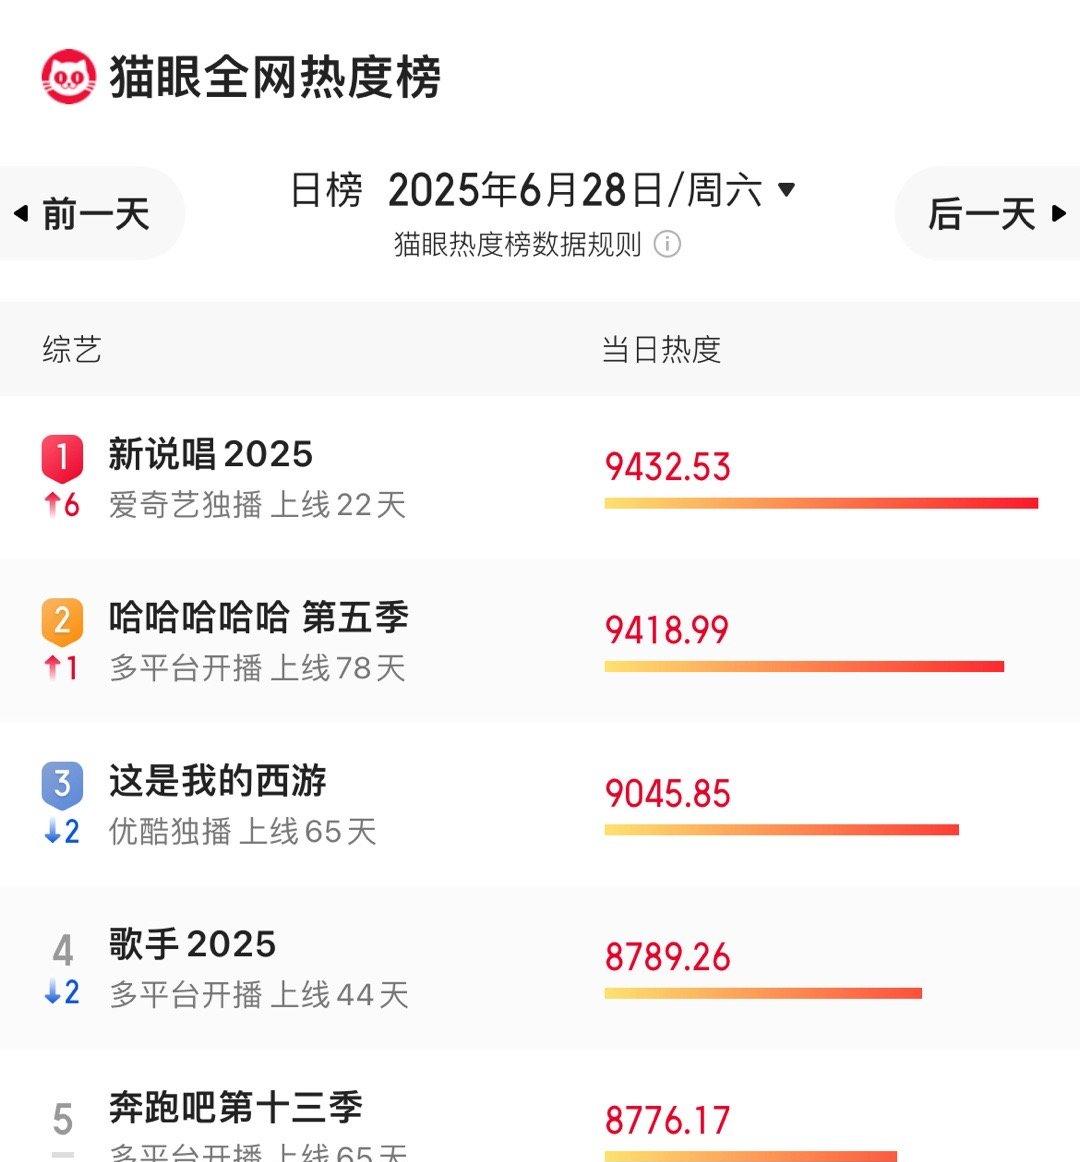Open 哈哈哈哈哈 第五季 show entry

[540, 641]
